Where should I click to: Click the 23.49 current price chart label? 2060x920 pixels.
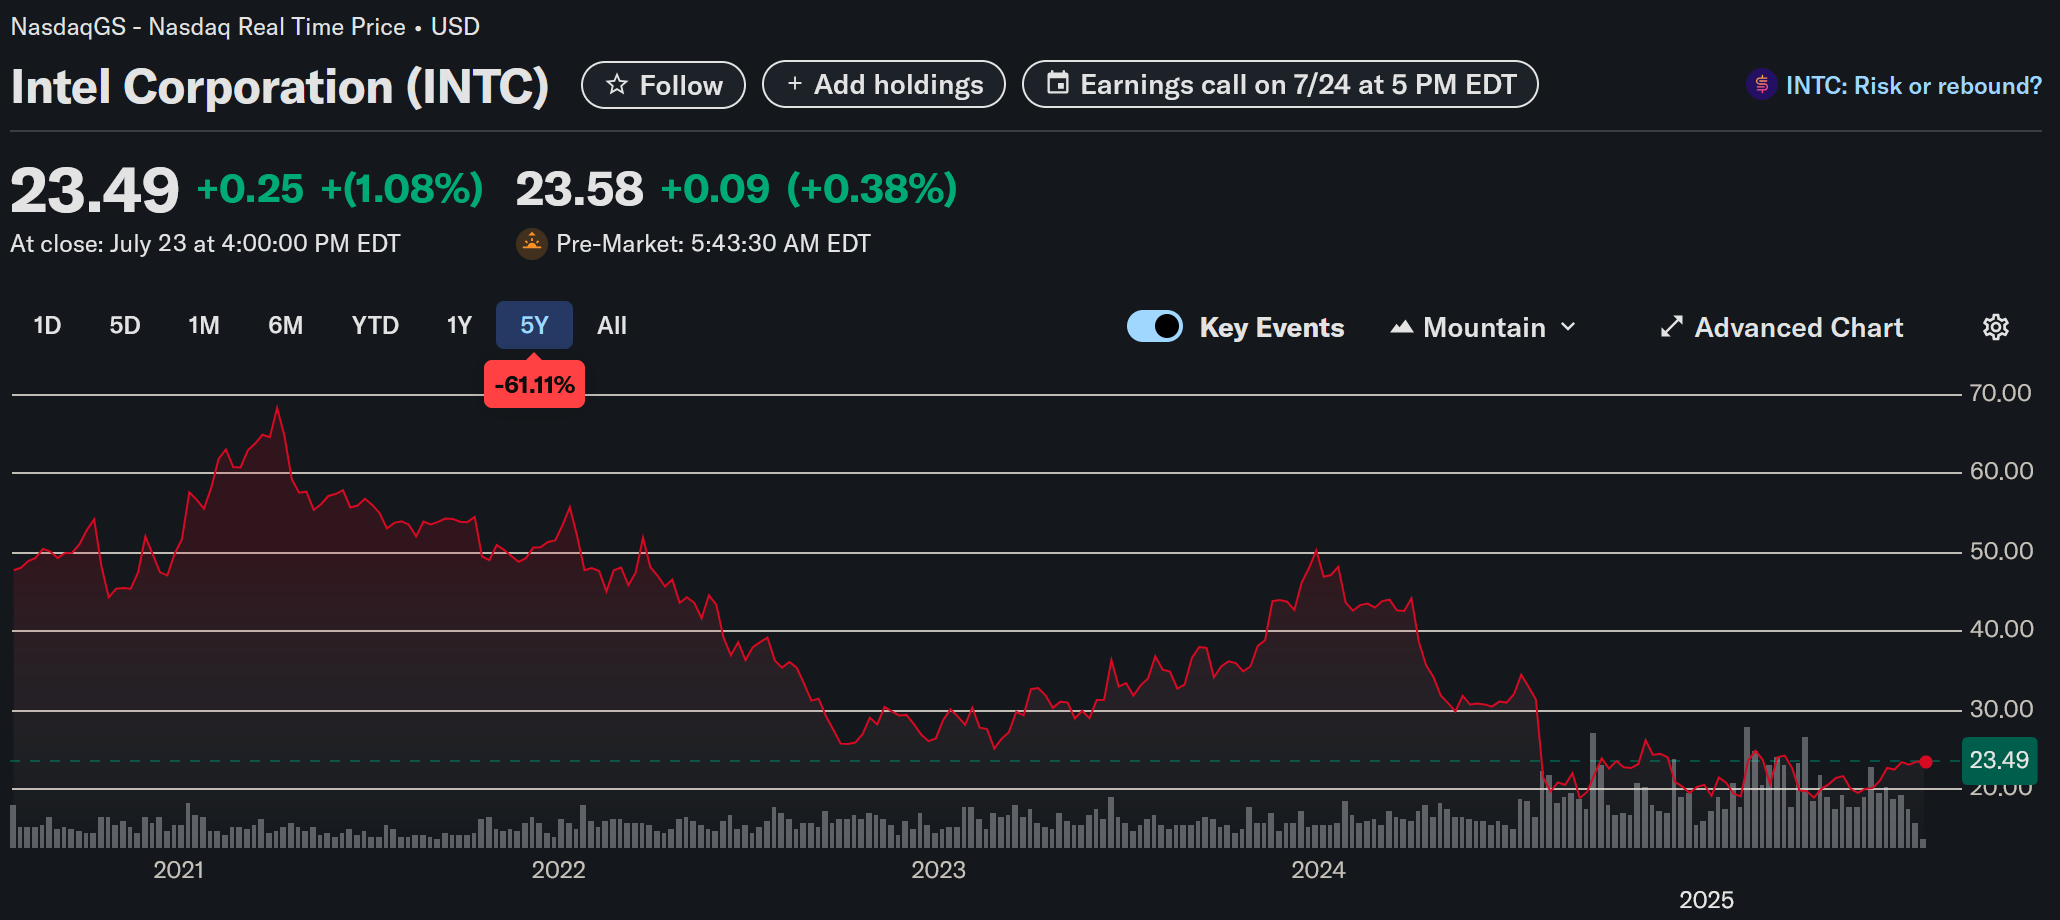[x=1999, y=760]
